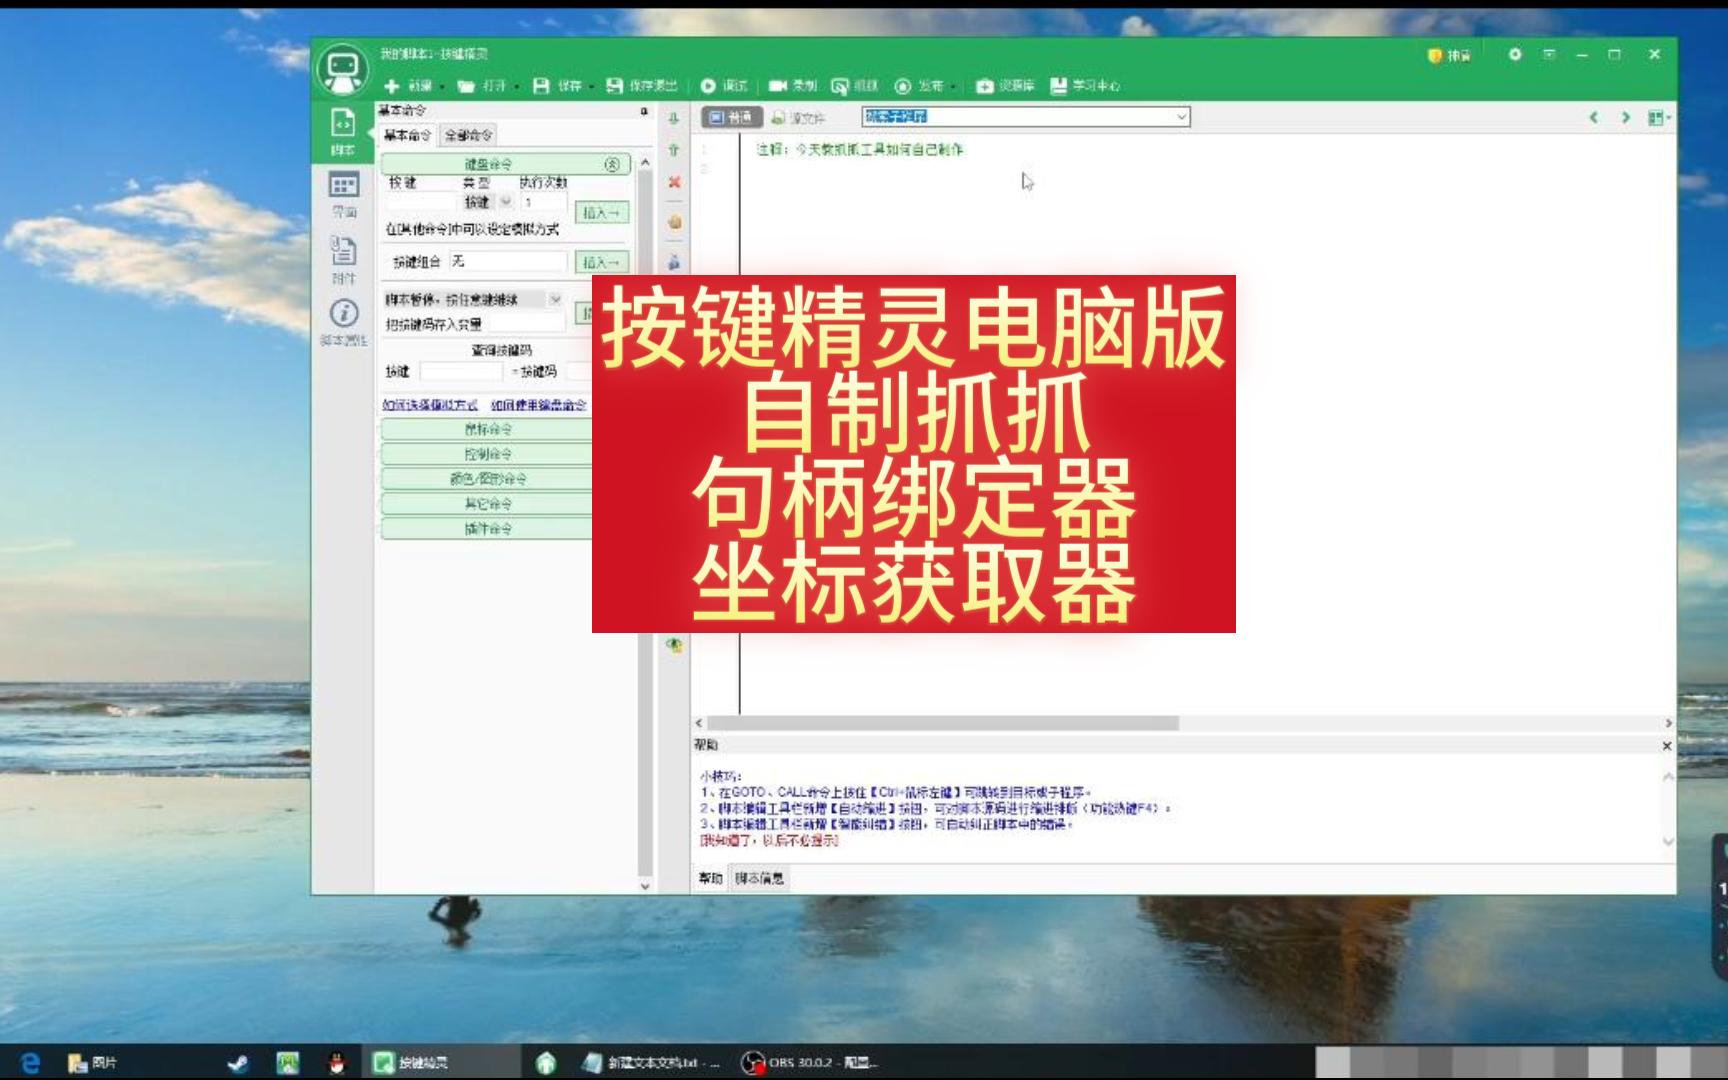Start debugging with the 调试 play icon
This screenshot has height=1080, width=1728.
(x=708, y=86)
